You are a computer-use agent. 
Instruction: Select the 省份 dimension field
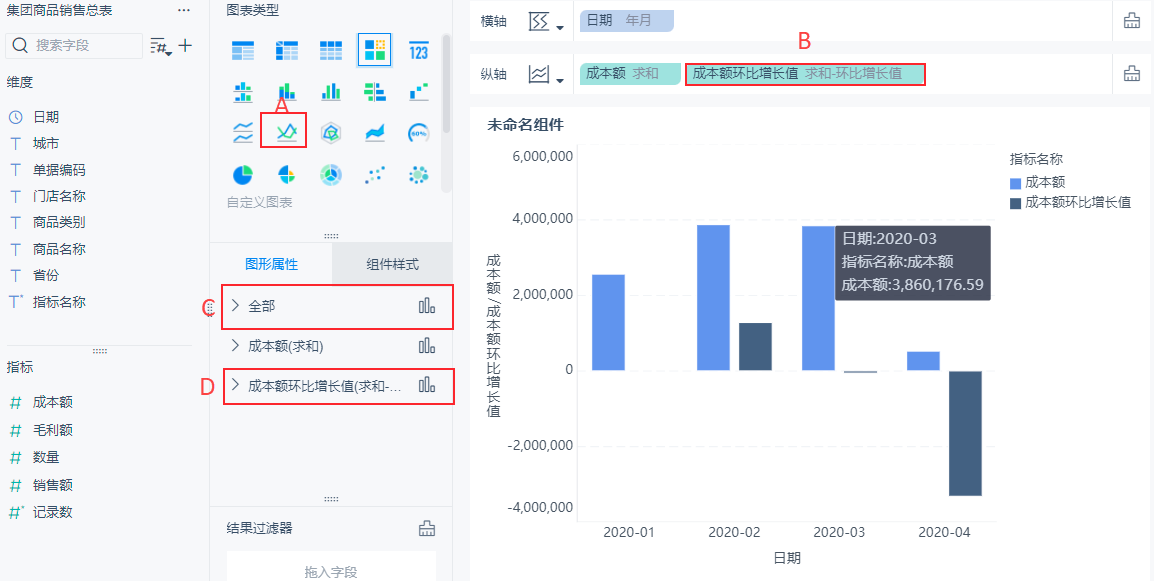46,275
